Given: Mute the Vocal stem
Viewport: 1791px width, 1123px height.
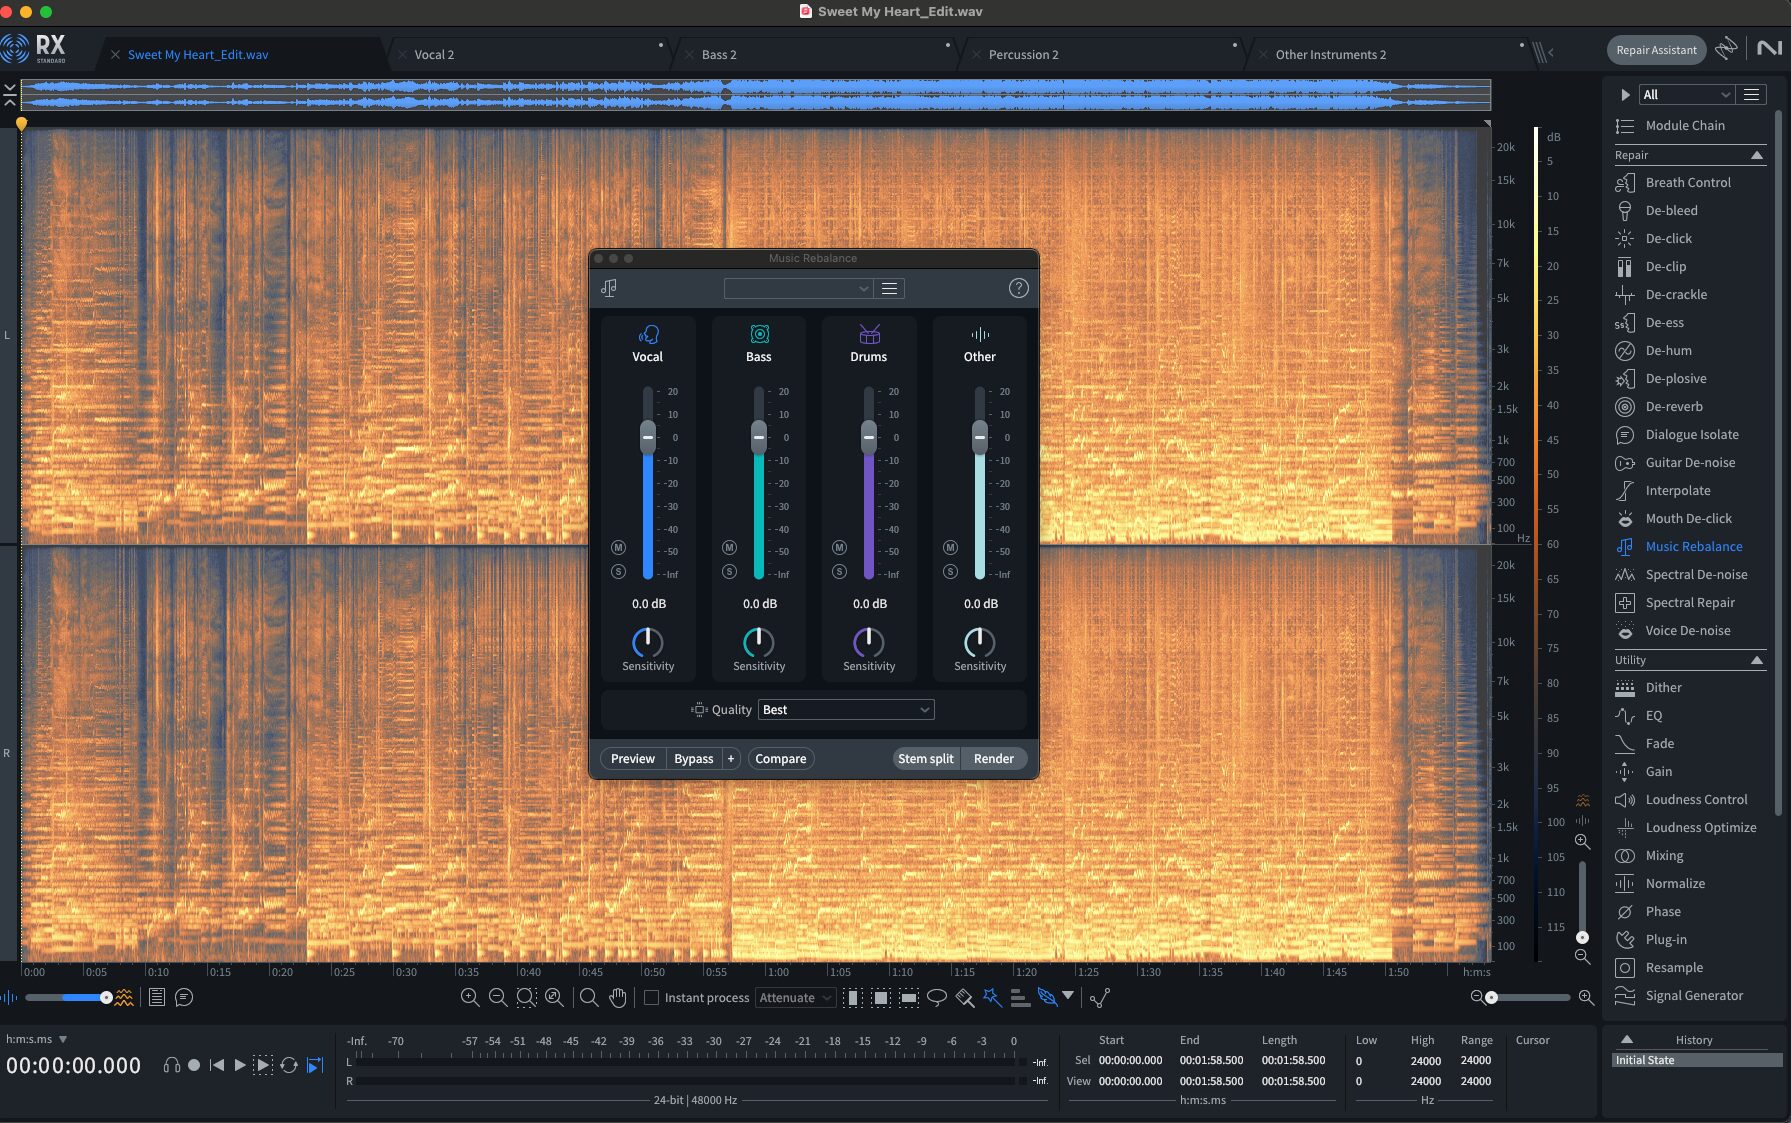Looking at the screenshot, I should pos(618,548).
